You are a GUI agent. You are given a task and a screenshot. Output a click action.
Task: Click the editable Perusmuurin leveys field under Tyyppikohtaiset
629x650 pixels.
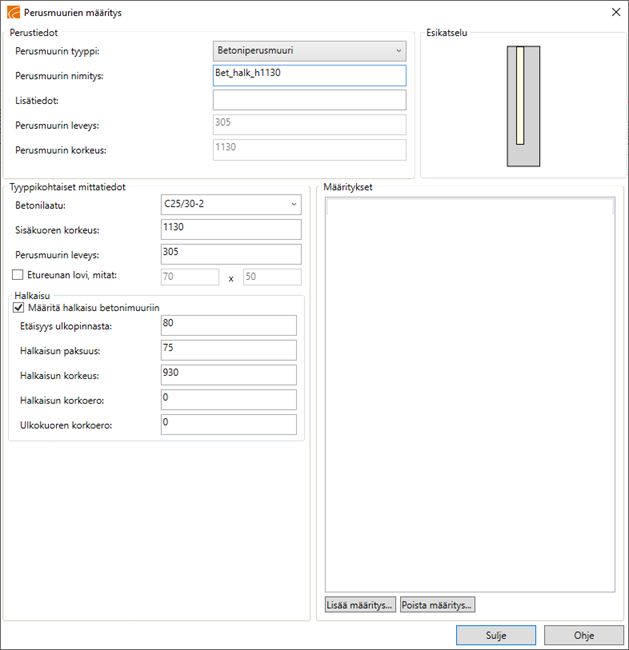231,253
